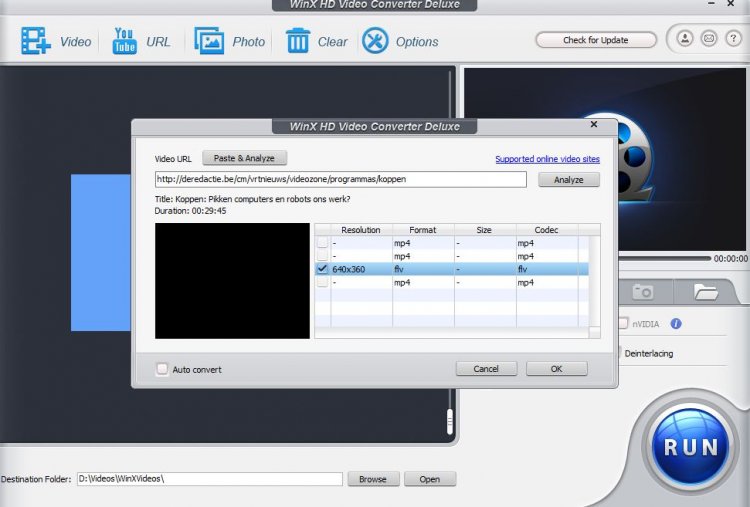Switch to the snapshot camera tab
The width and height of the screenshot is (750, 507).
[x=643, y=292]
